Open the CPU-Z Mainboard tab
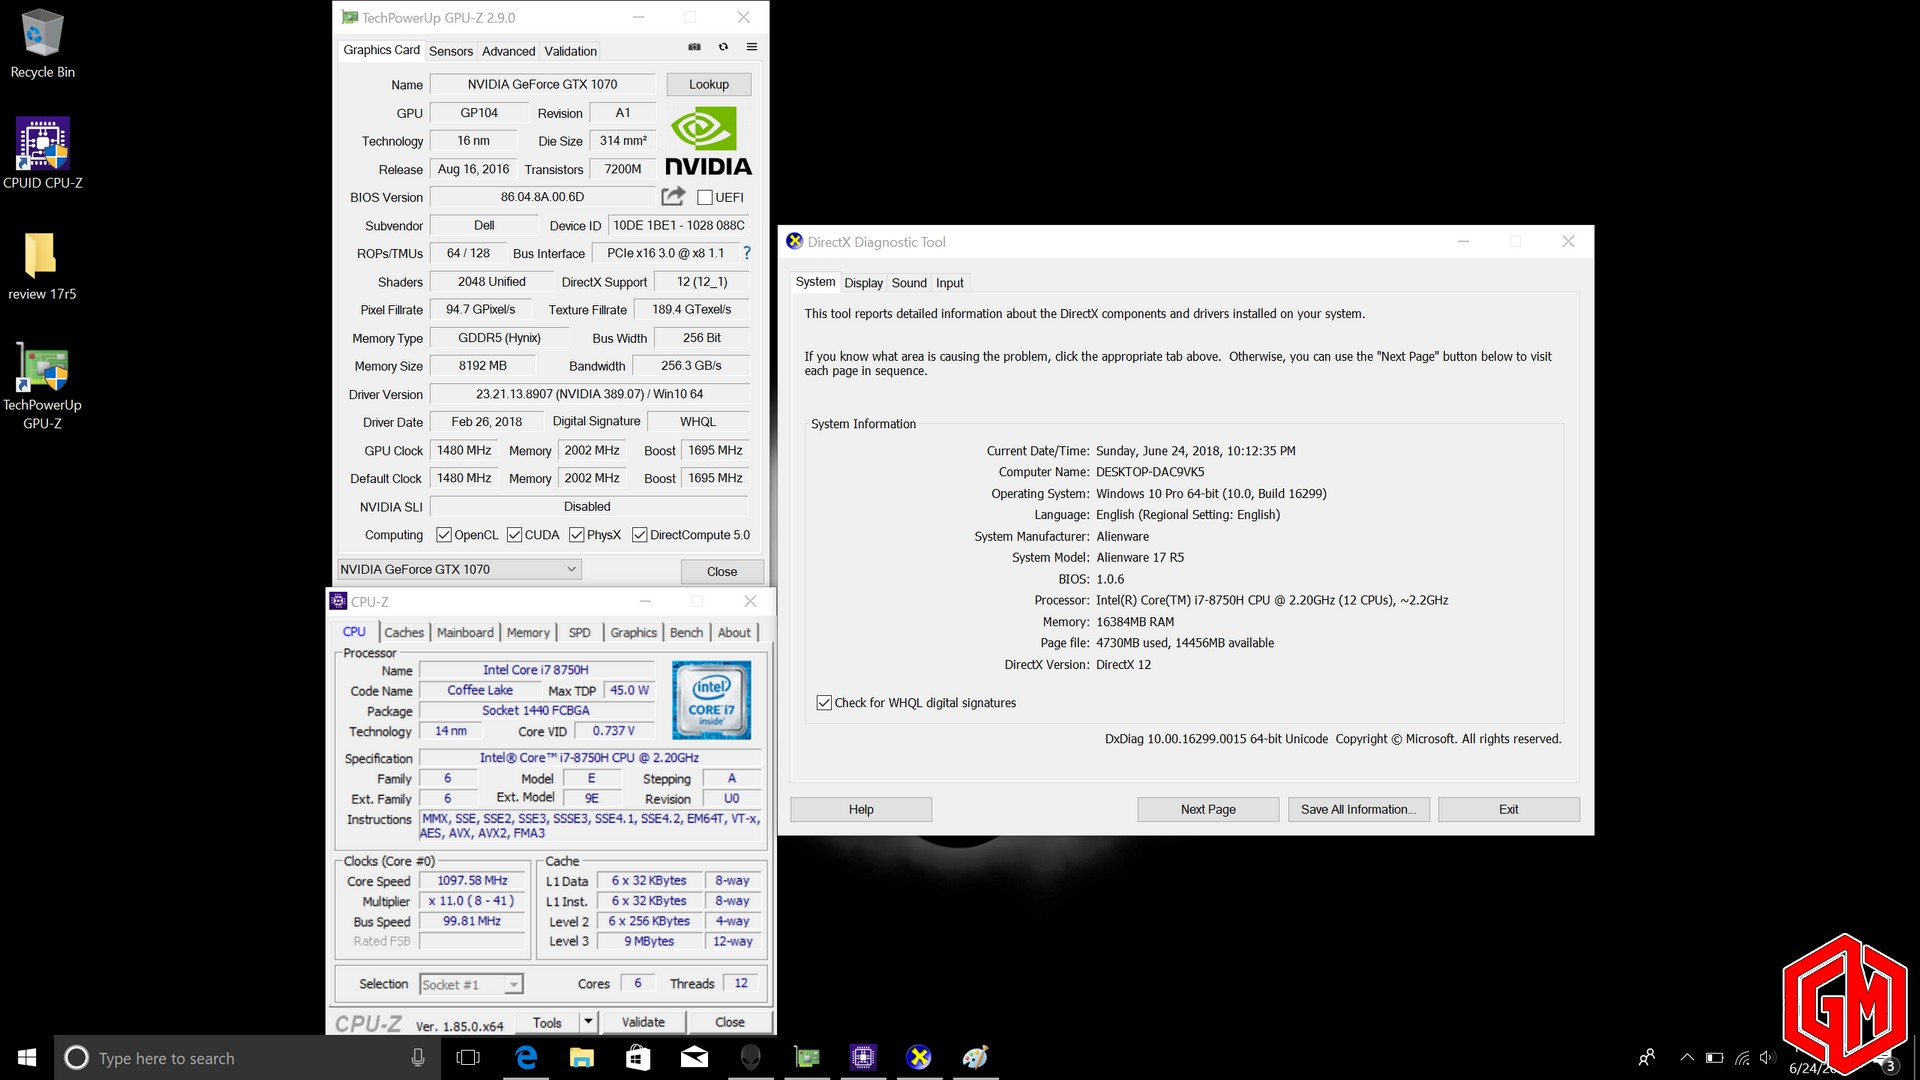The height and width of the screenshot is (1080, 1920). pos(465,632)
